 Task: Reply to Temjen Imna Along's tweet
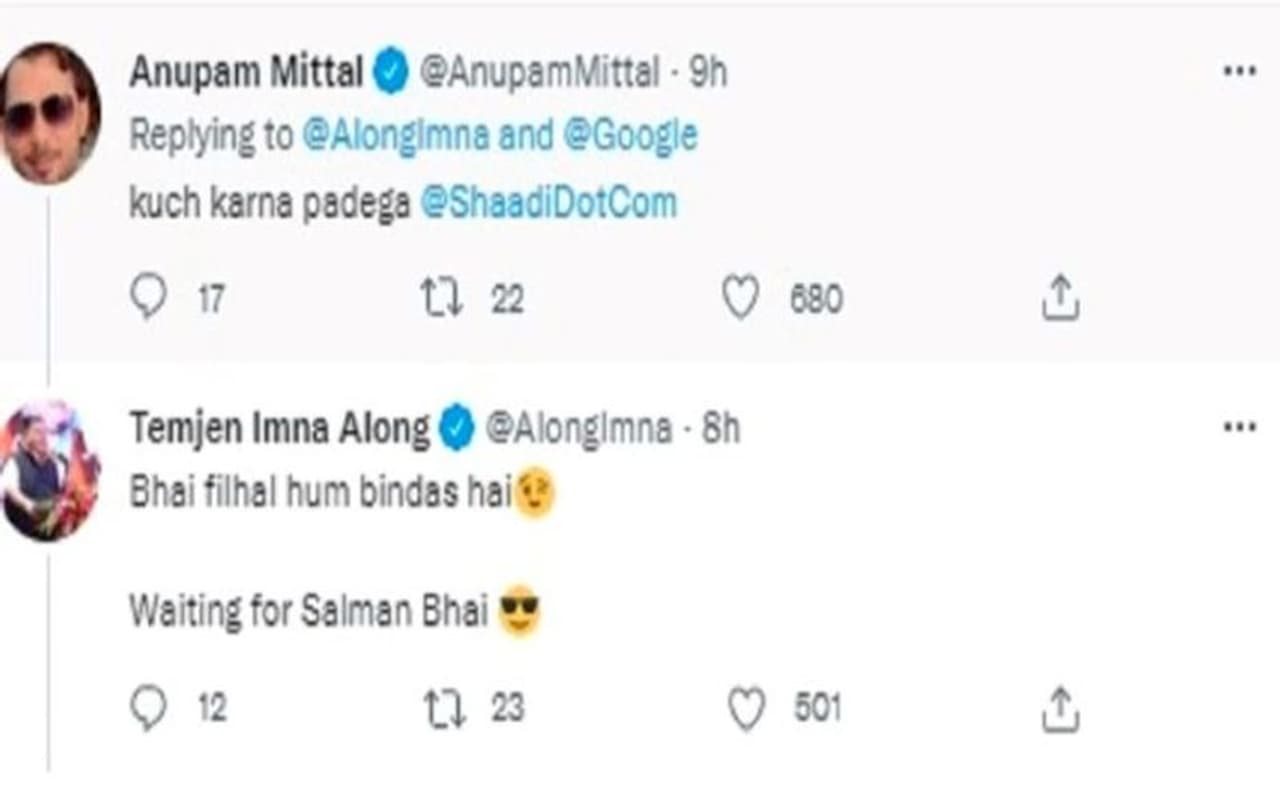tap(148, 708)
